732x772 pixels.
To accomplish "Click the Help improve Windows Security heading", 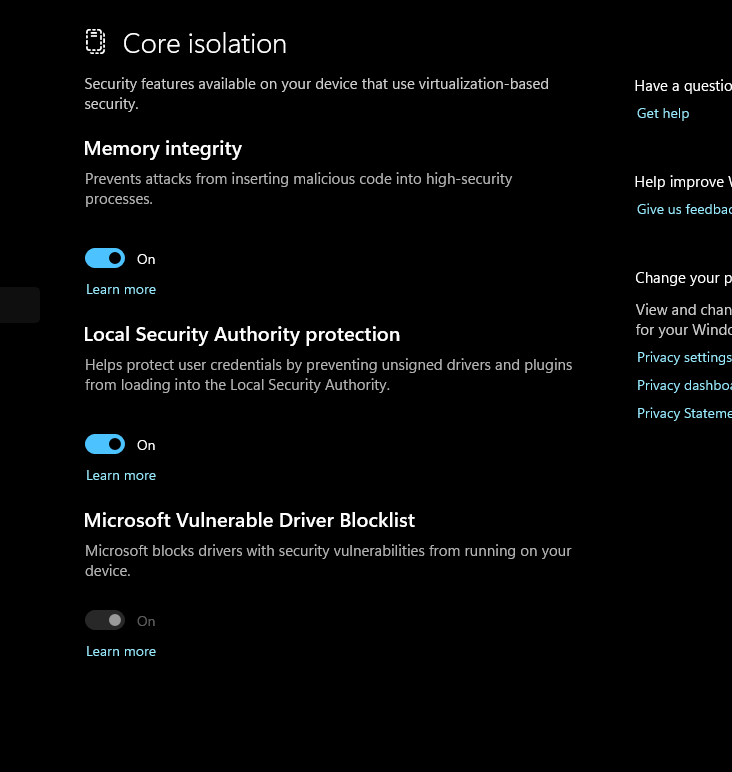I will pyautogui.click(x=684, y=182).
